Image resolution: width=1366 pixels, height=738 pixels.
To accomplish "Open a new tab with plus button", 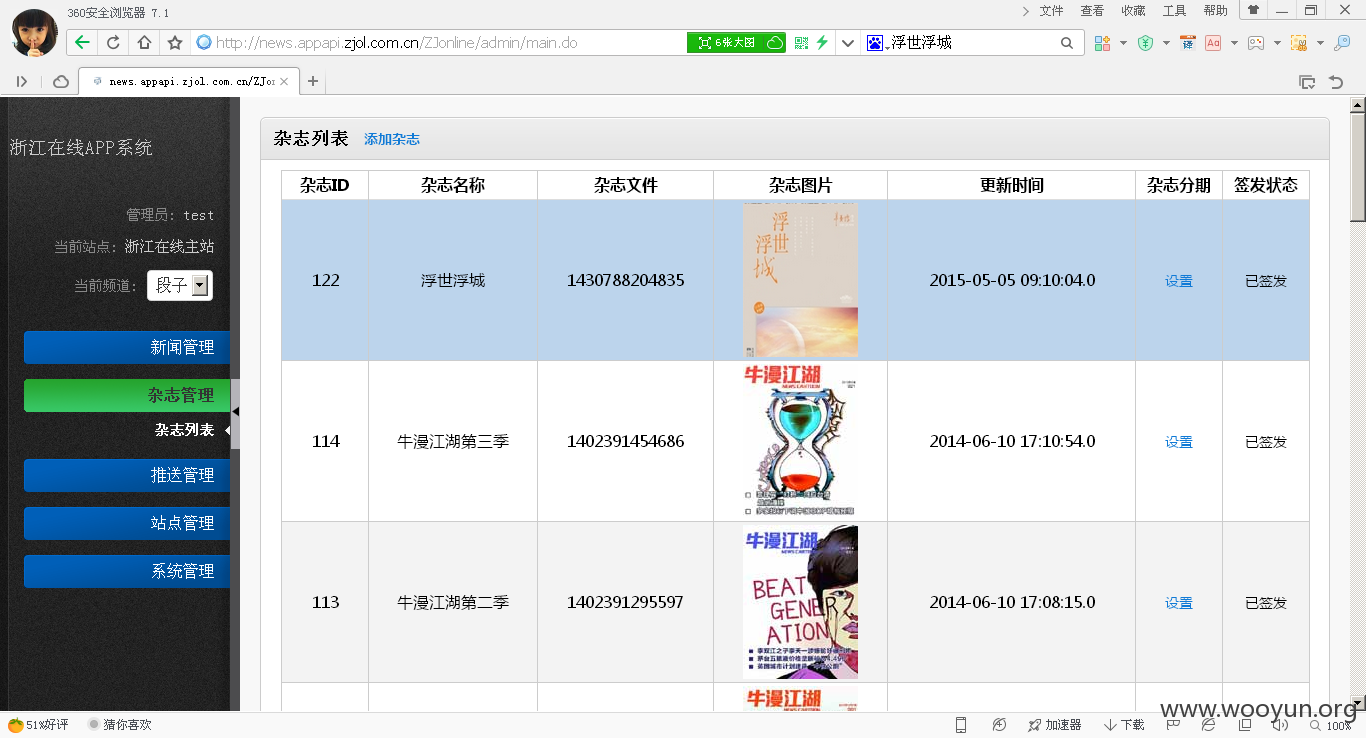I will pyautogui.click(x=313, y=82).
